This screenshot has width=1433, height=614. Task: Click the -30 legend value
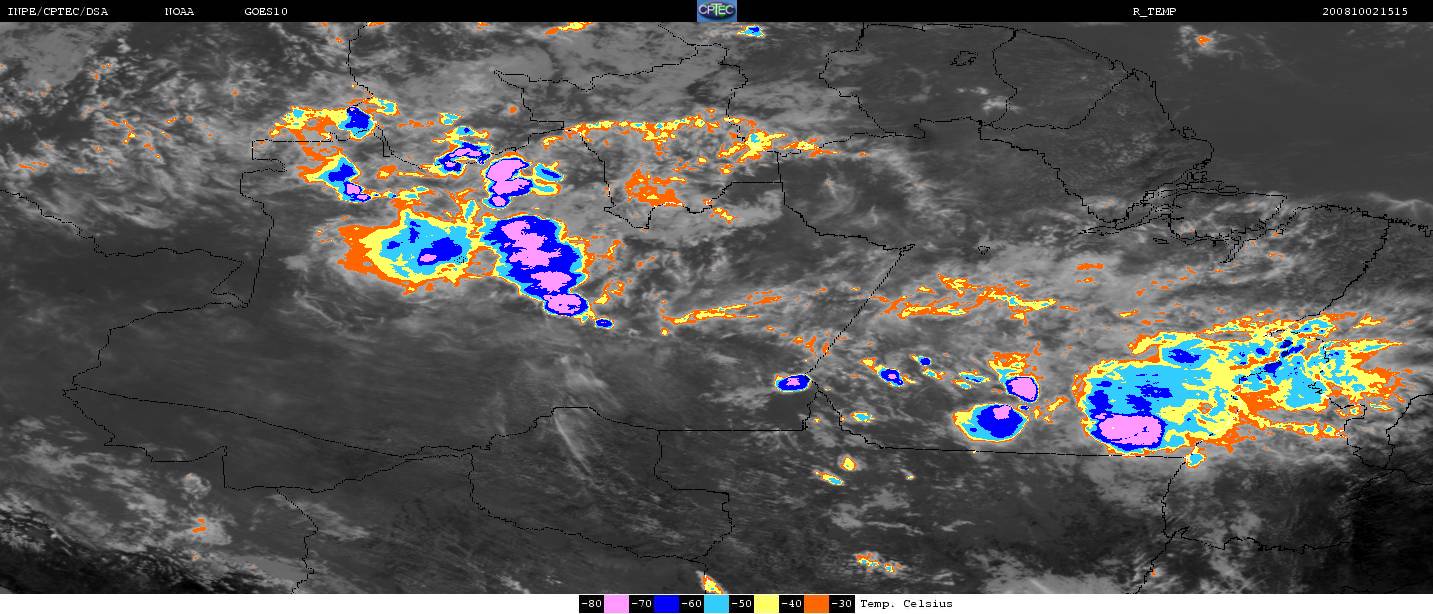coord(842,604)
